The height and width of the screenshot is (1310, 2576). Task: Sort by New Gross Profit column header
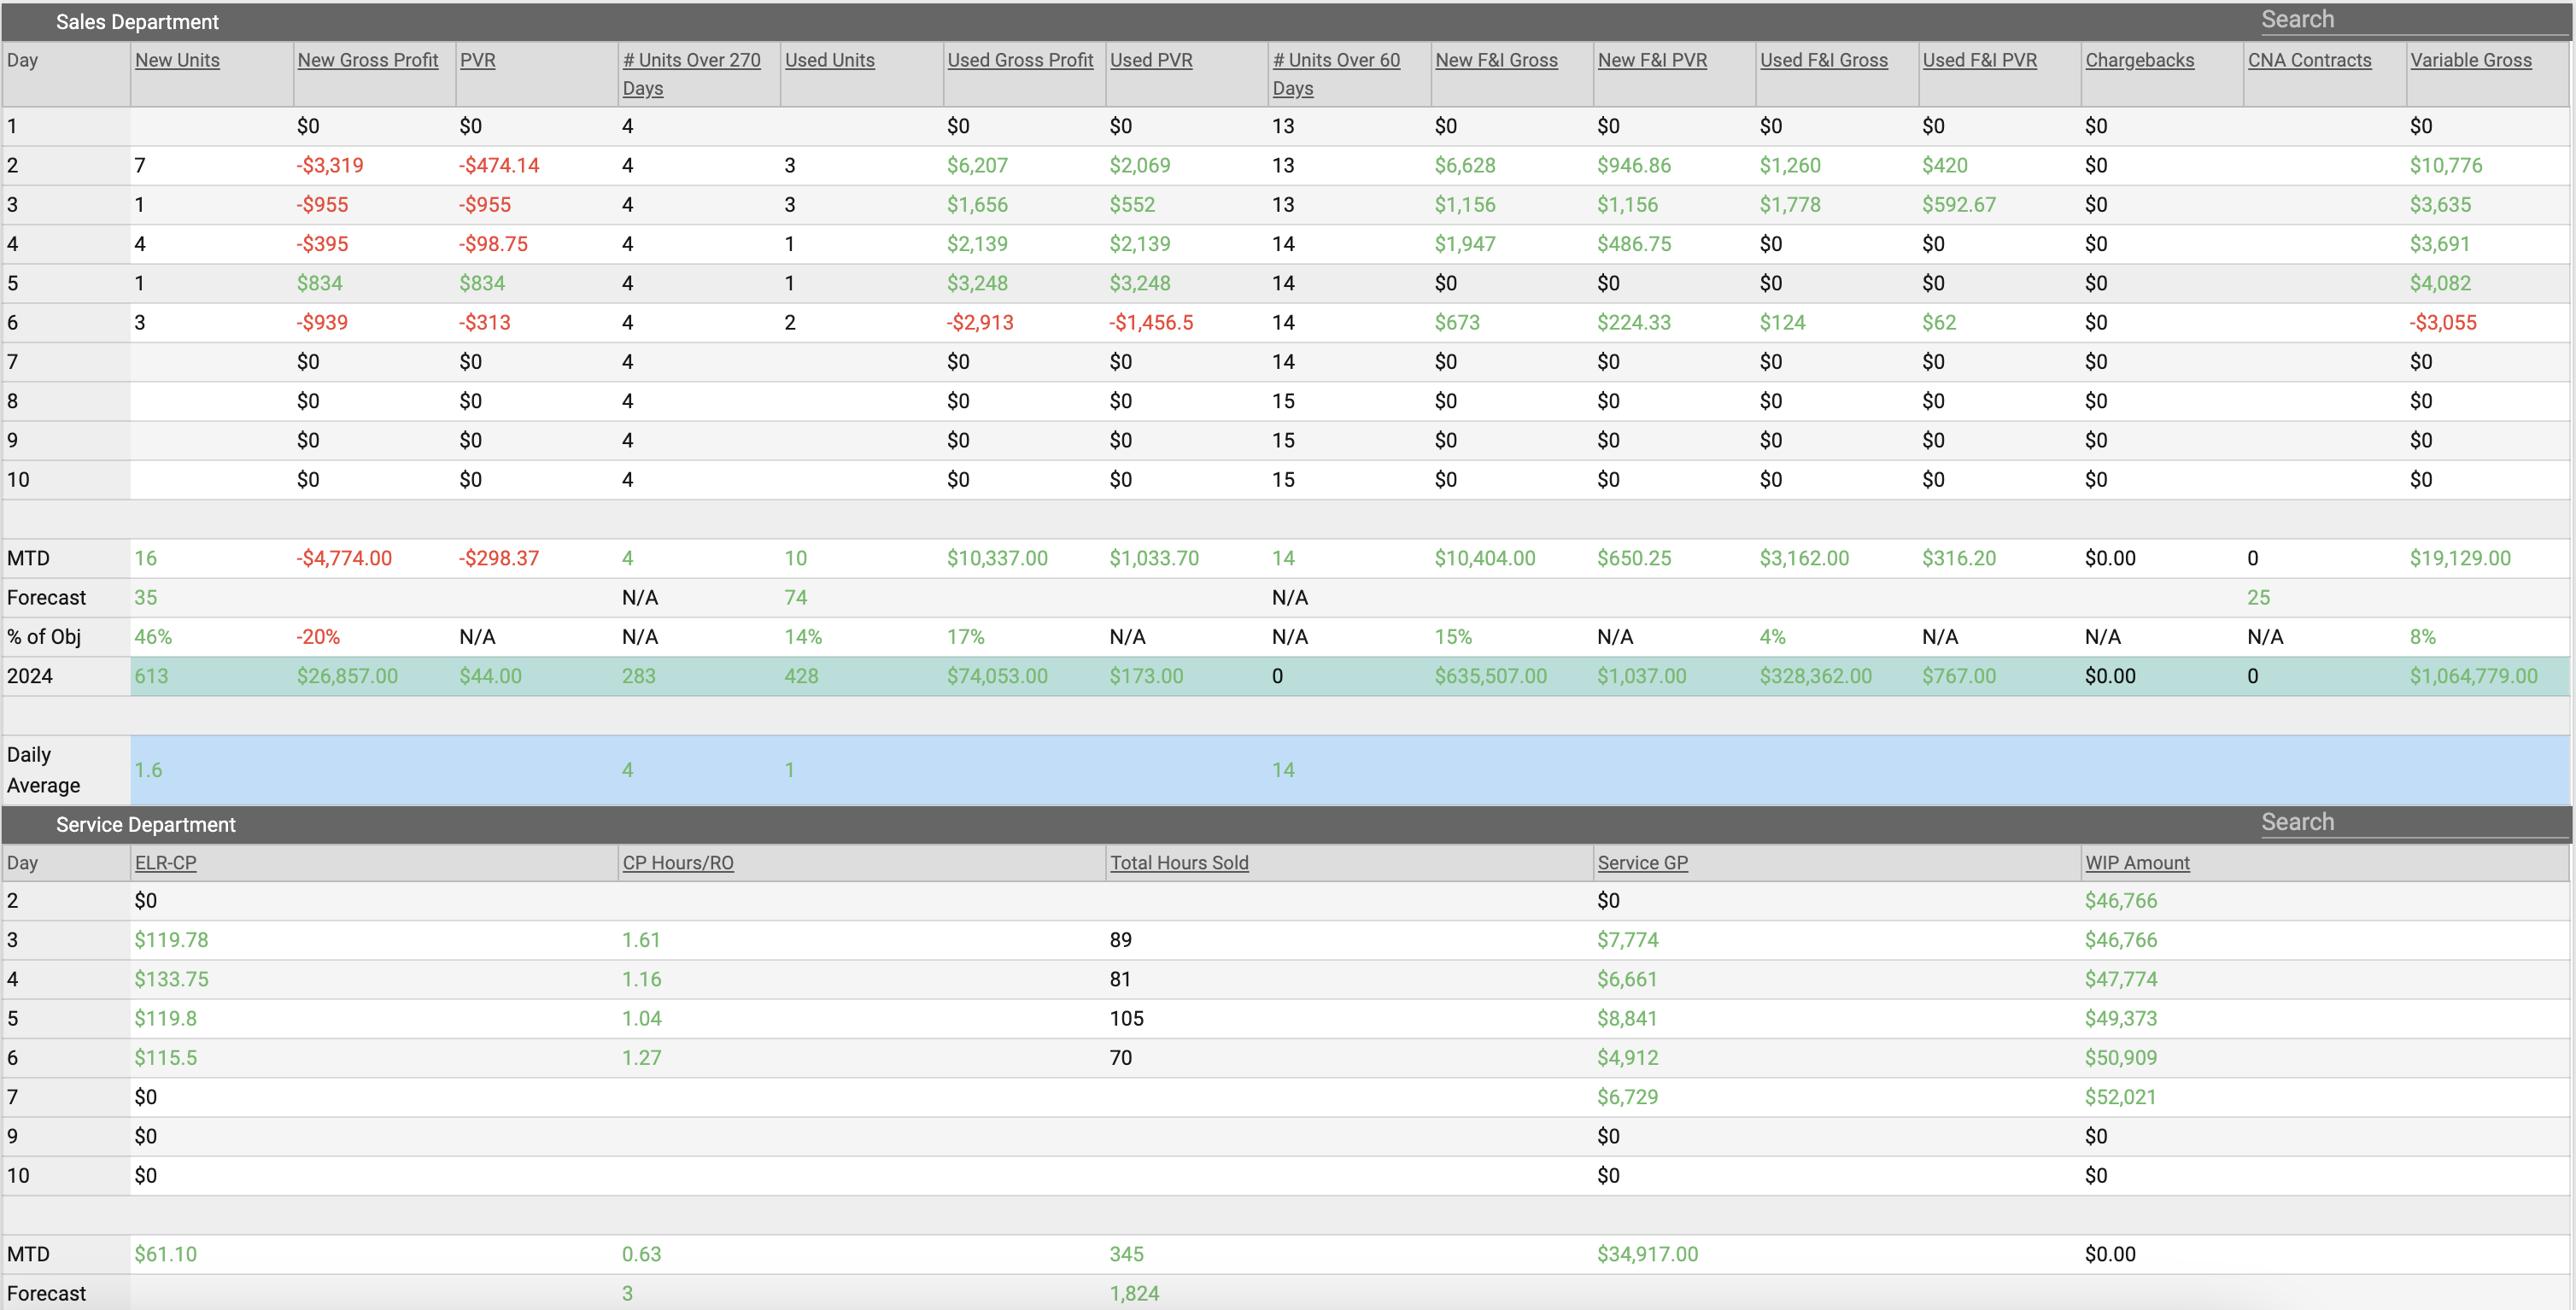(x=368, y=60)
